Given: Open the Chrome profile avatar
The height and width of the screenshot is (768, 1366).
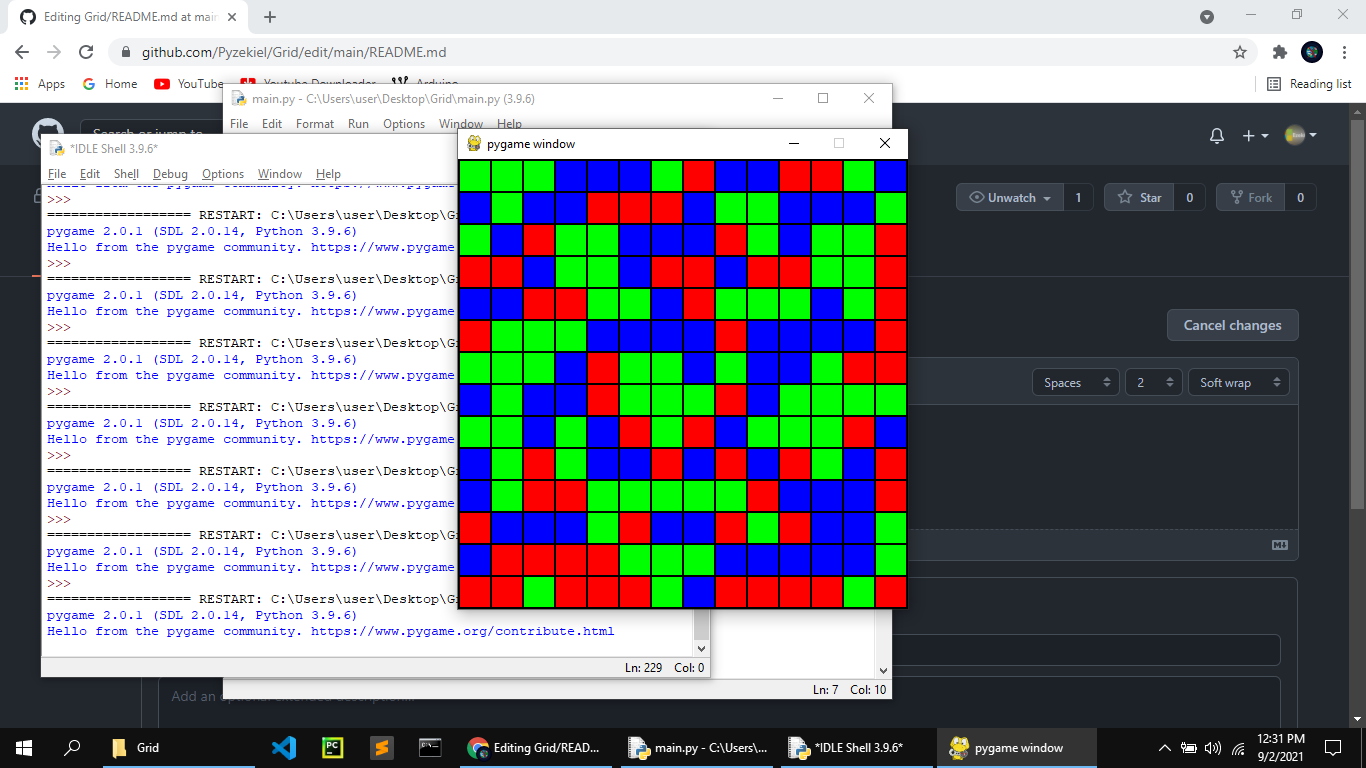Looking at the screenshot, I should 1312,52.
